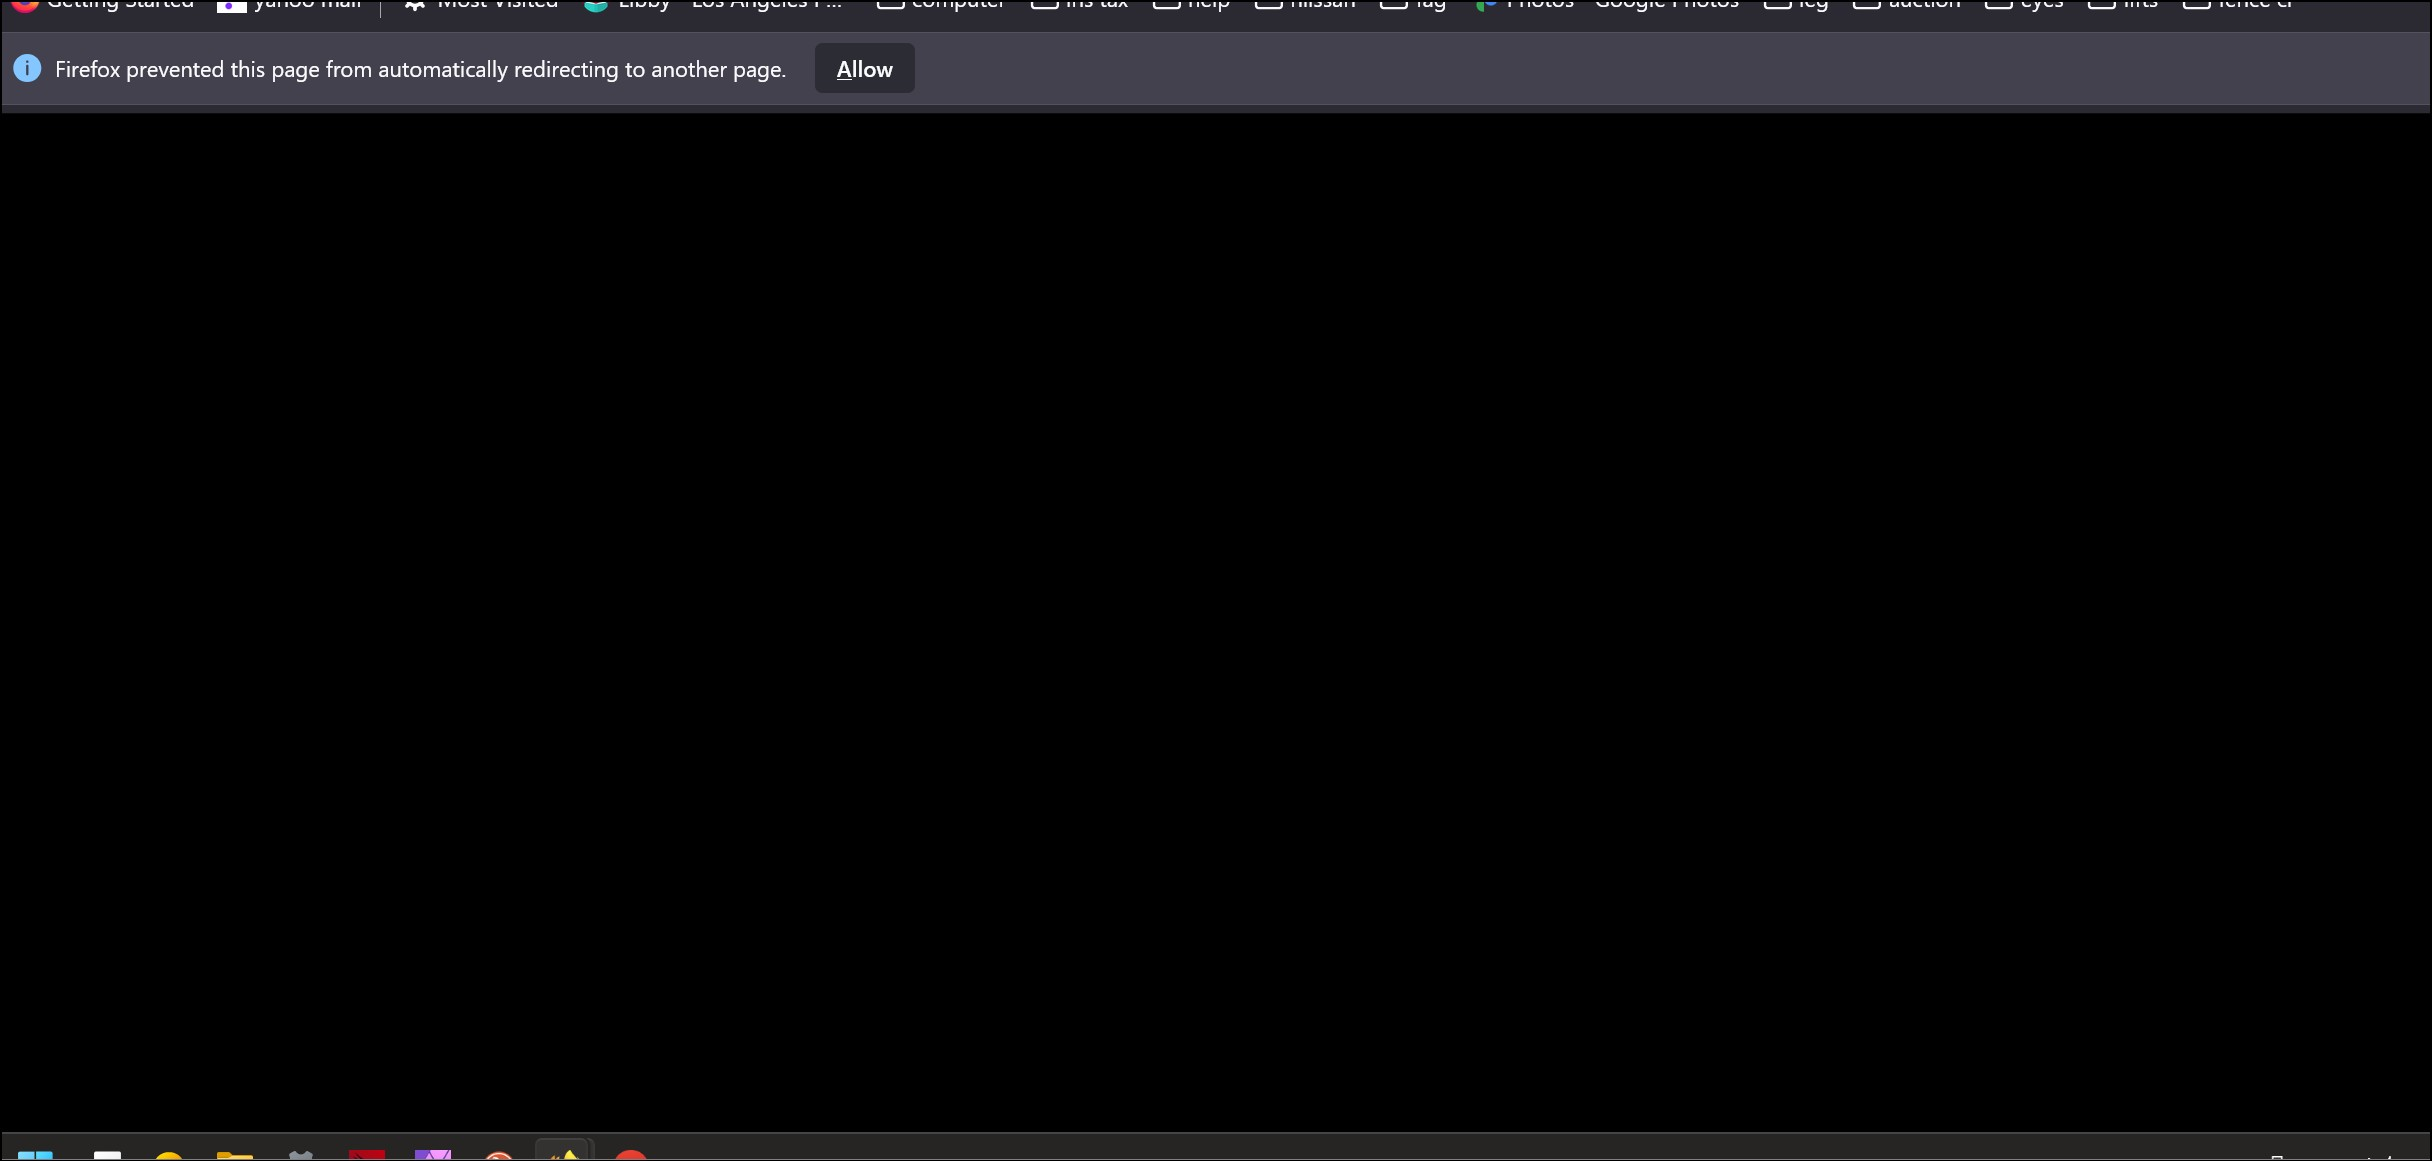Viewport: 2432px width, 1161px height.
Task: Click the blue info icon in the notification bar
Action: pos(27,68)
